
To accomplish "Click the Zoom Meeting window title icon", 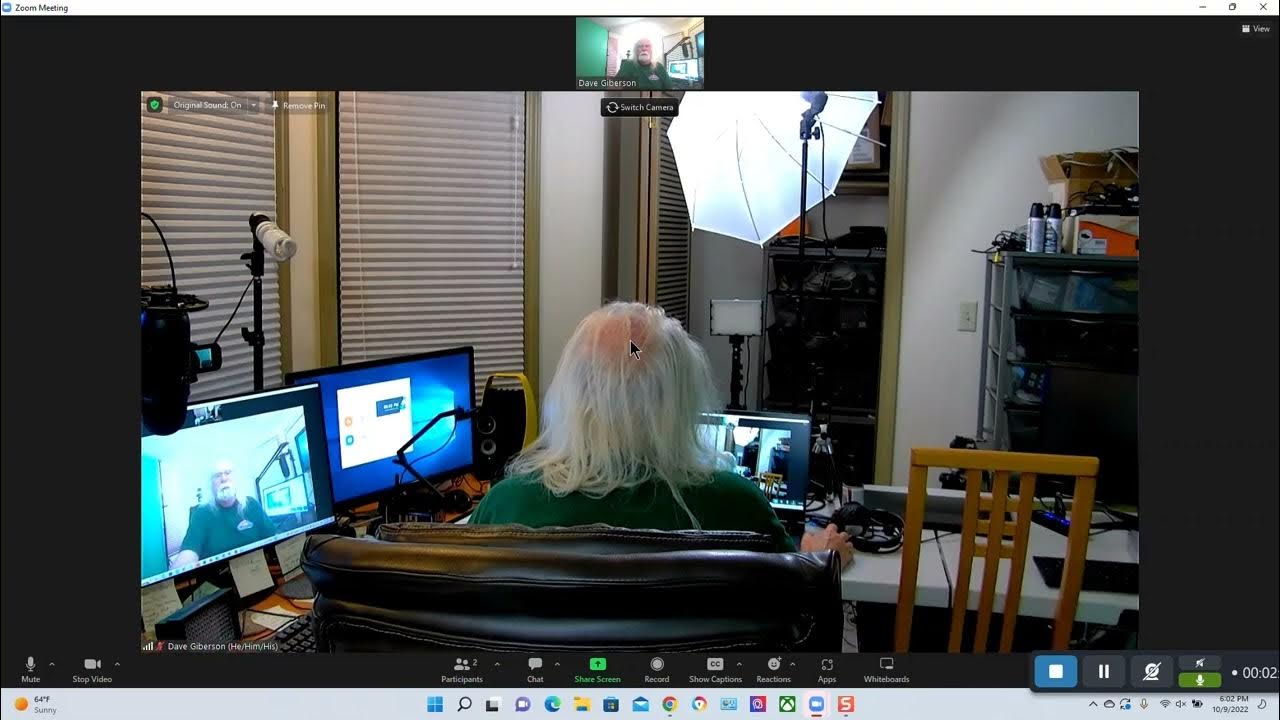I will point(7,7).
